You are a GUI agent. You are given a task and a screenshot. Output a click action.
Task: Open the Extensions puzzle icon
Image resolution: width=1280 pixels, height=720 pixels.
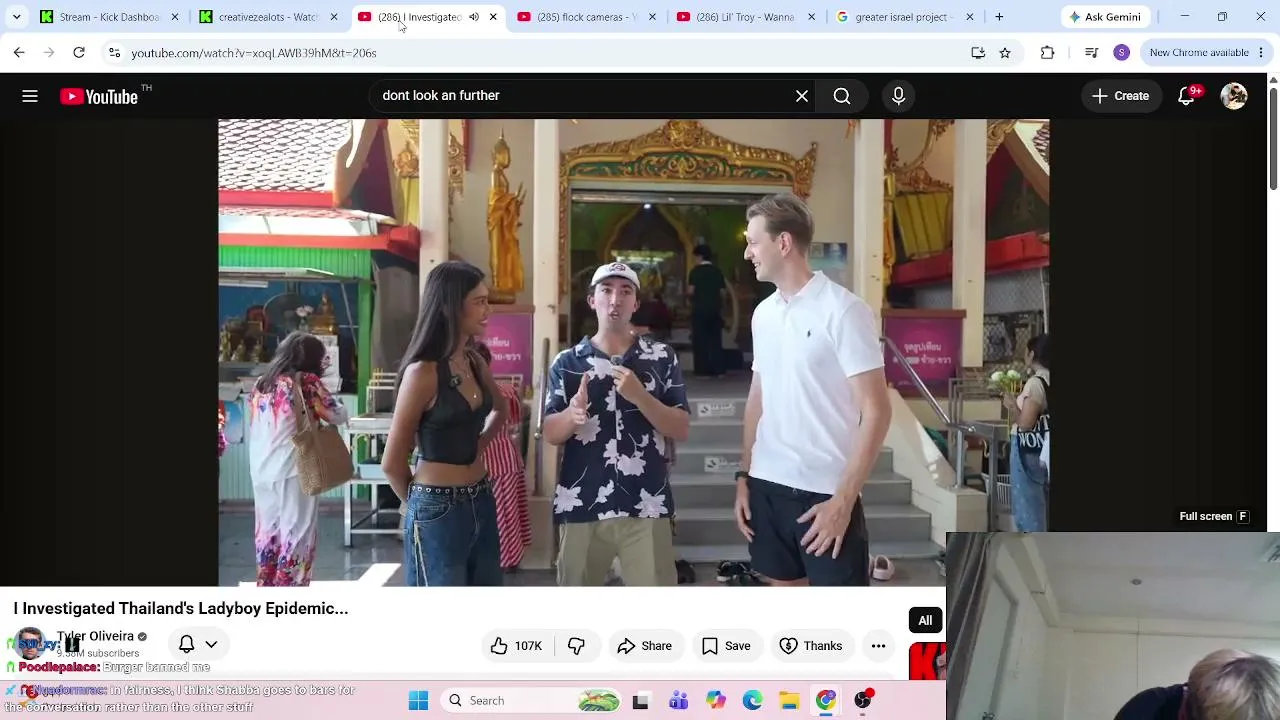[1047, 53]
